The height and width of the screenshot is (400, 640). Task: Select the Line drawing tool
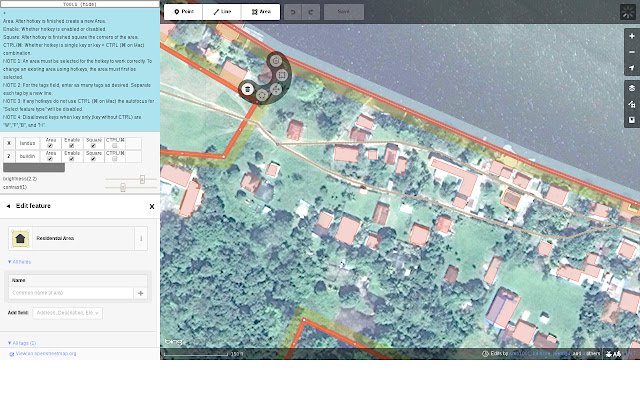(225, 12)
